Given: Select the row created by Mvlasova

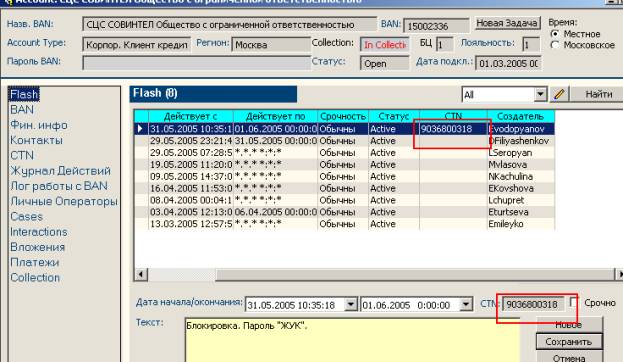Looking at the screenshot, I should pyautogui.click(x=344, y=165).
